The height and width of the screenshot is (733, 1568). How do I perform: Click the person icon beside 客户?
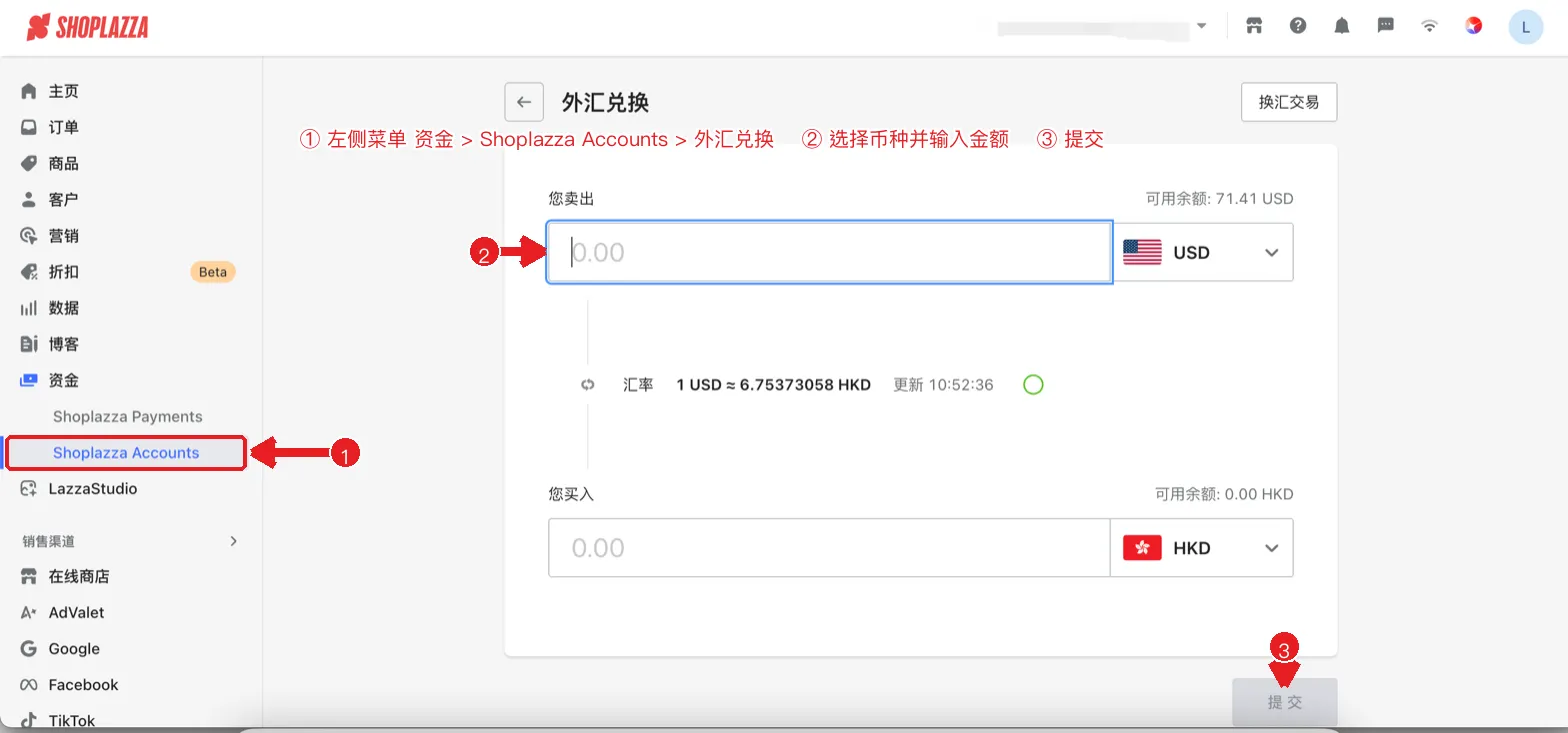click(x=29, y=199)
